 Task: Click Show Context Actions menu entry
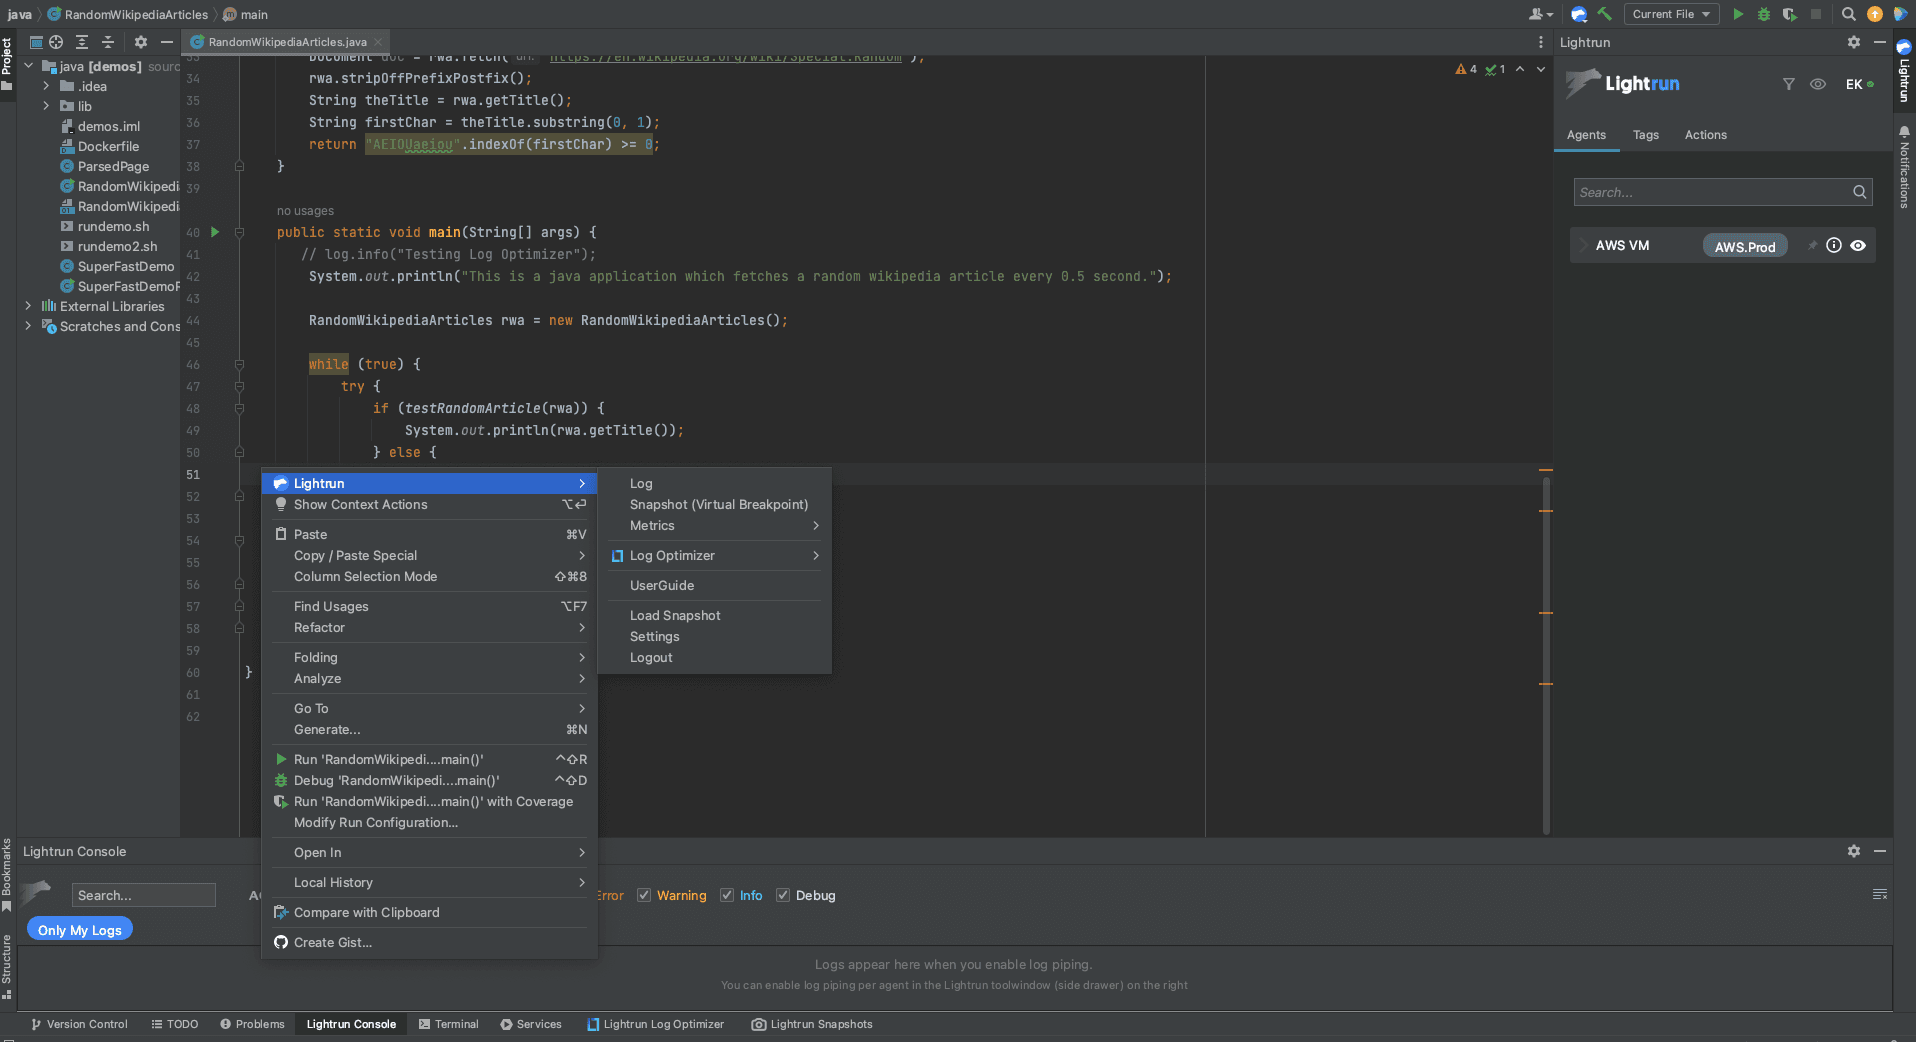(x=429, y=504)
